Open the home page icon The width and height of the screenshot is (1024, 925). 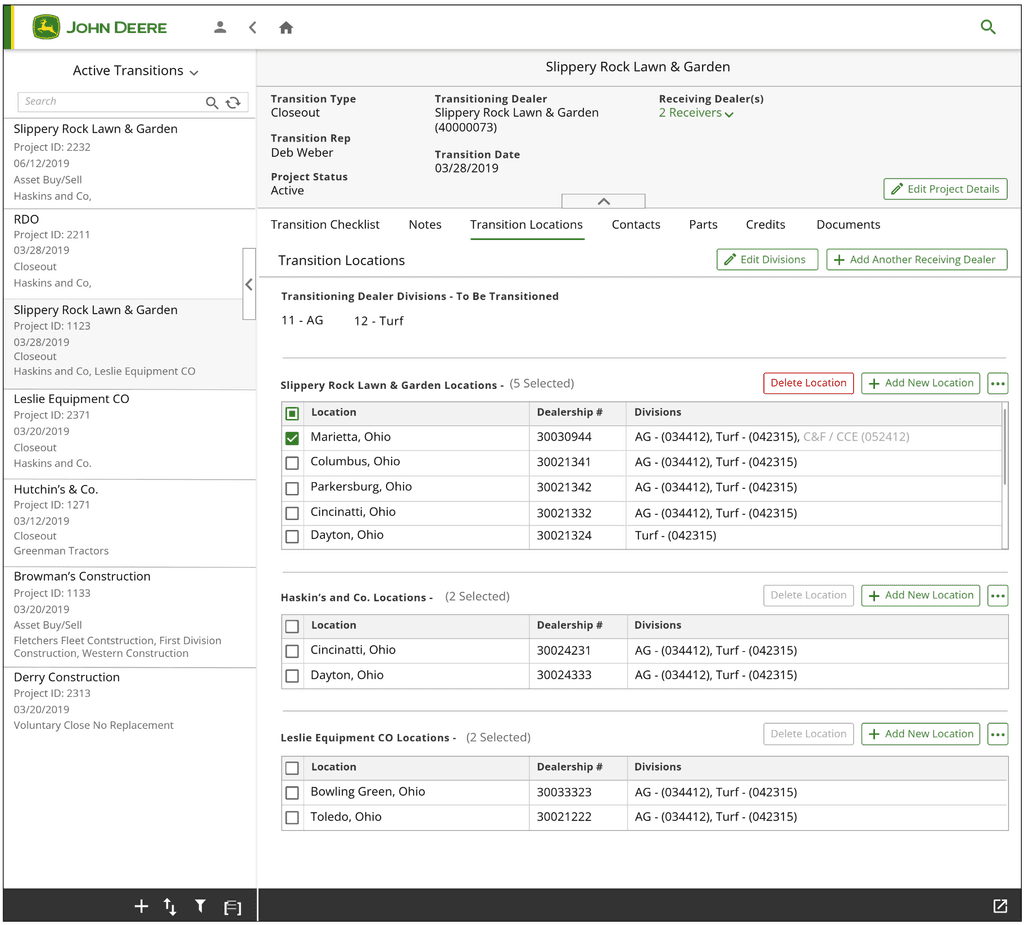[x=286, y=27]
